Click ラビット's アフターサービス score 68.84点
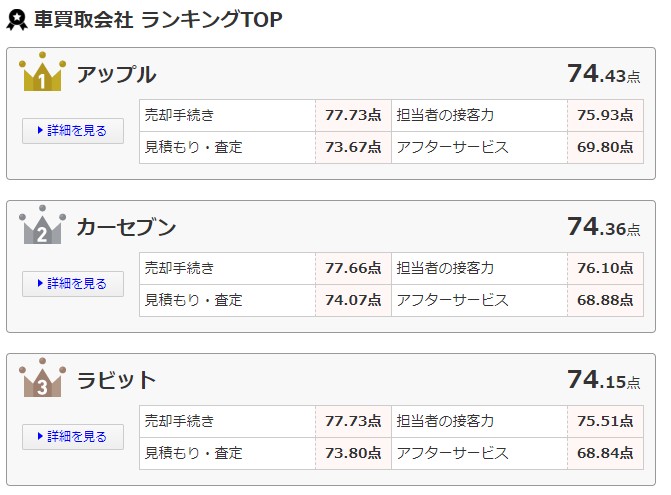 point(605,453)
